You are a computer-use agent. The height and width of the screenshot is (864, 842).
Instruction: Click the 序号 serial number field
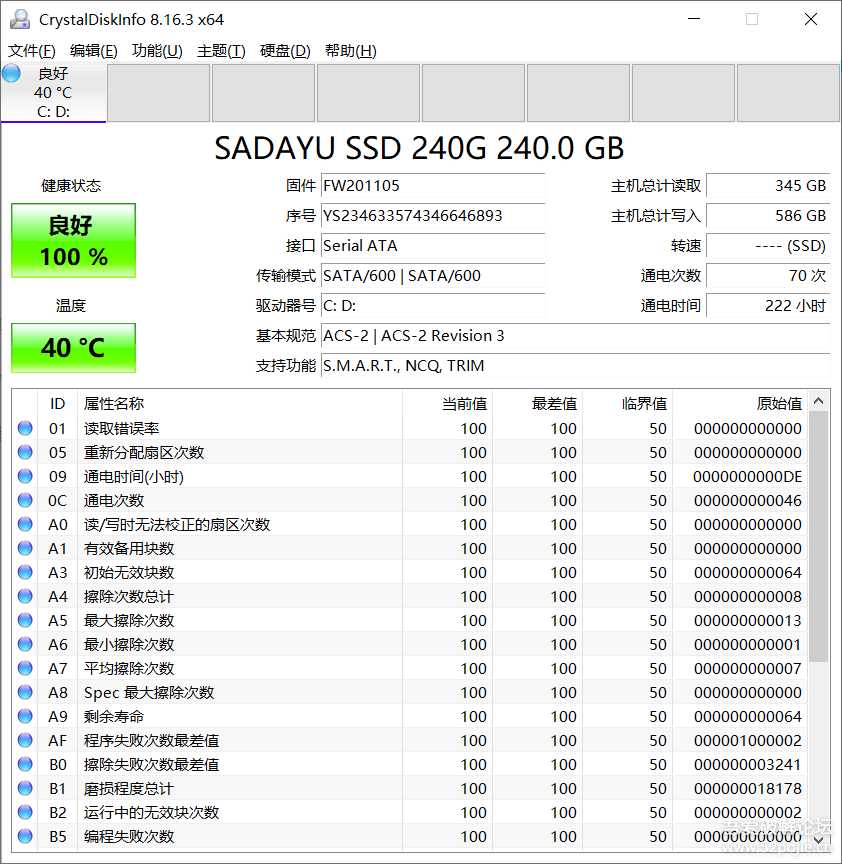pyautogui.click(x=432, y=216)
